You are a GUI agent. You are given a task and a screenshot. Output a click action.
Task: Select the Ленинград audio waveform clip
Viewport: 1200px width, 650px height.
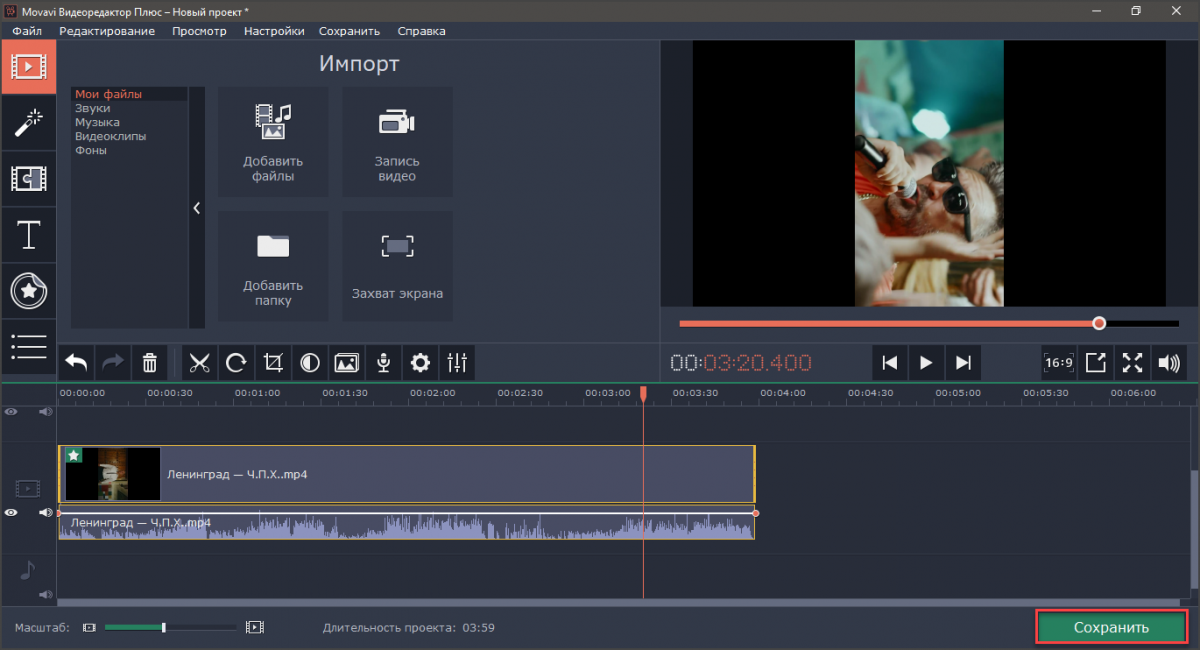click(x=407, y=525)
